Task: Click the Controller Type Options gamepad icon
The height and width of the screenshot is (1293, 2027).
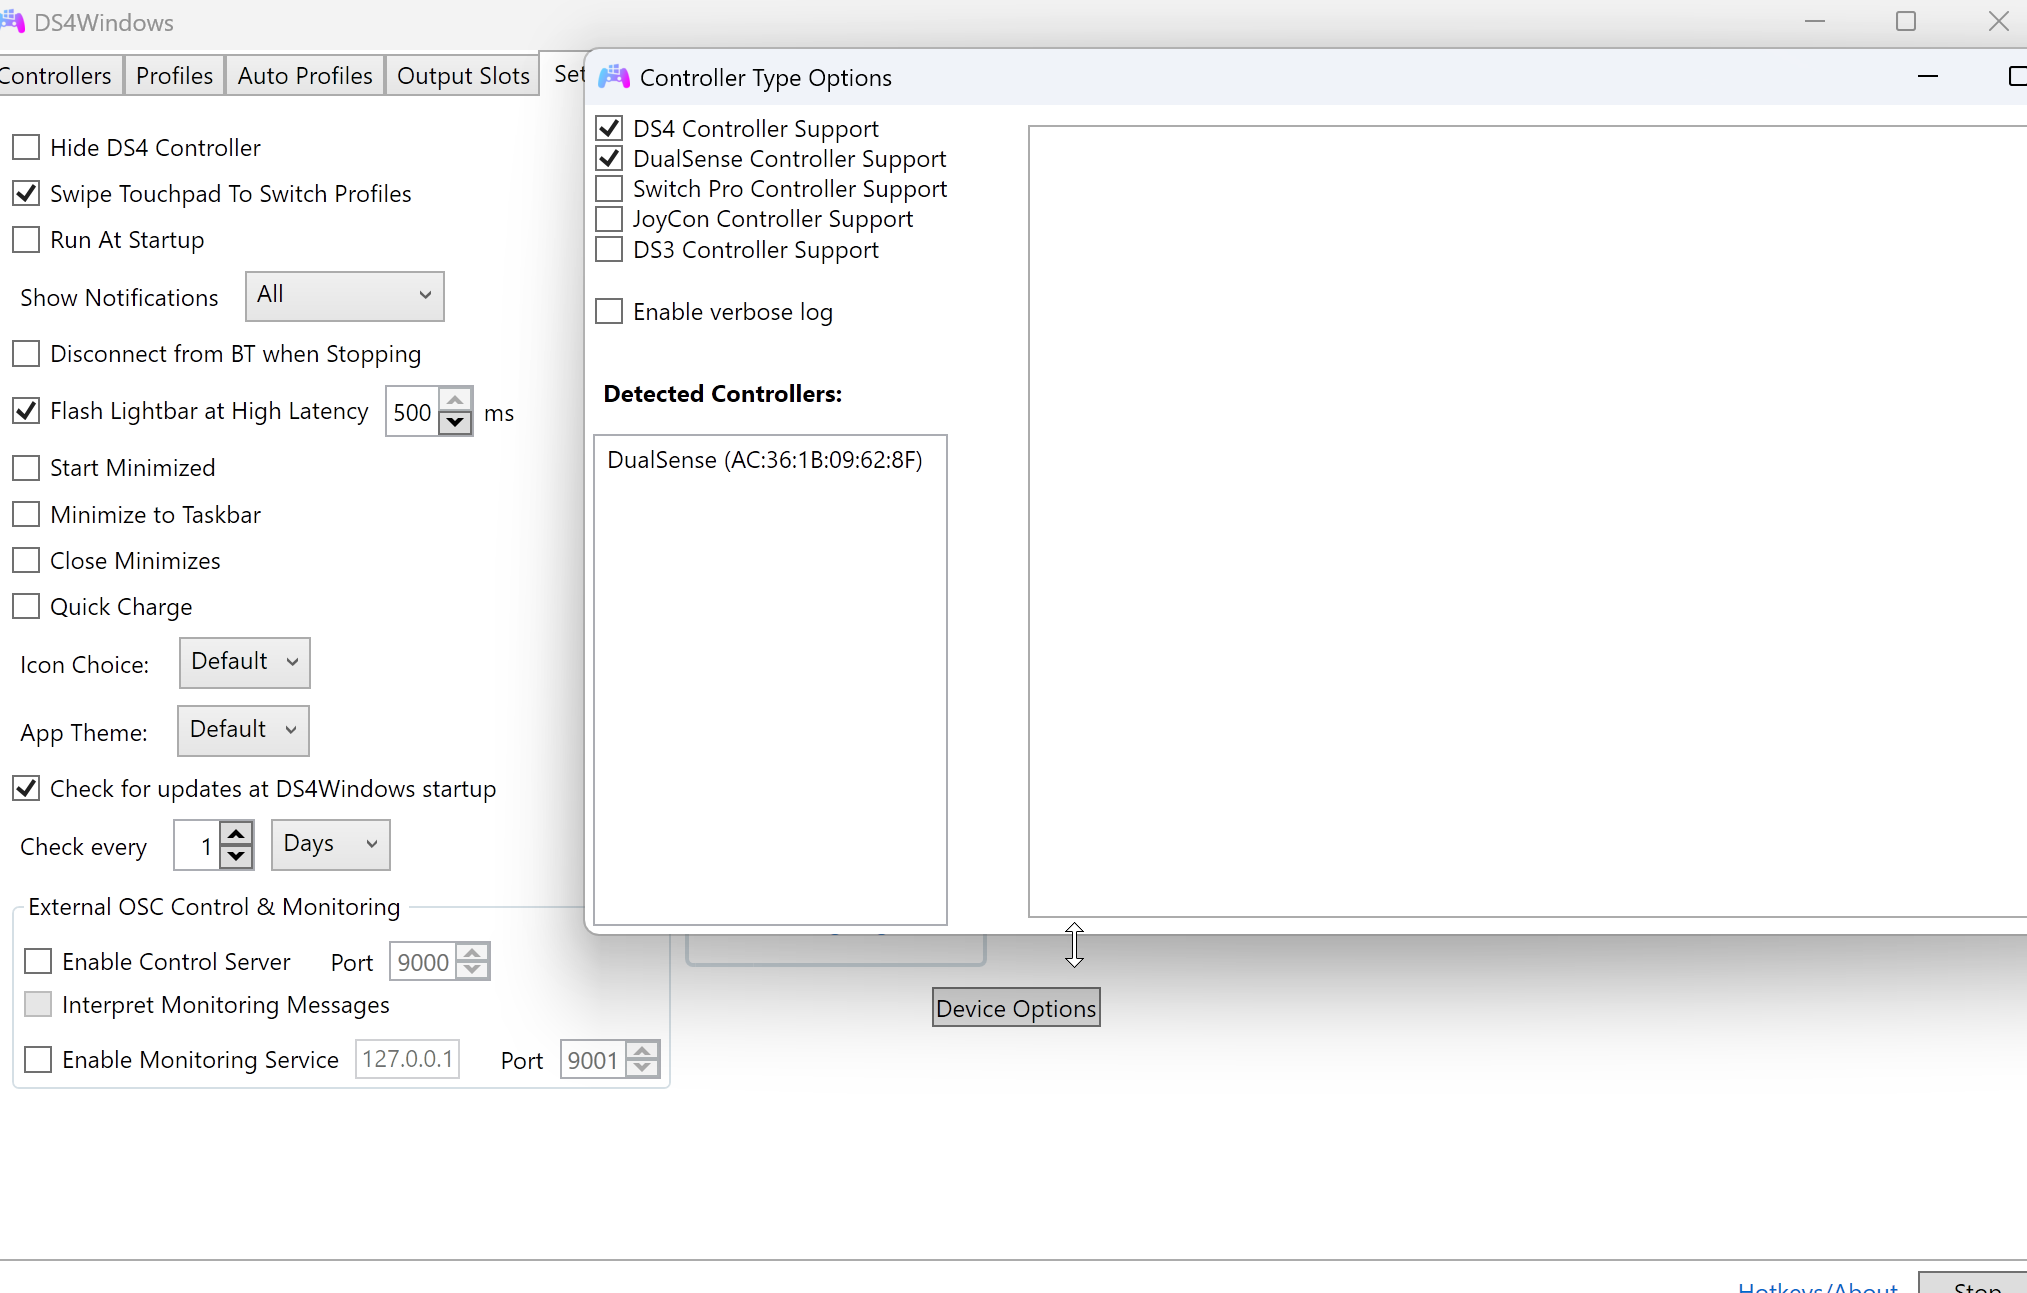Action: tap(613, 77)
